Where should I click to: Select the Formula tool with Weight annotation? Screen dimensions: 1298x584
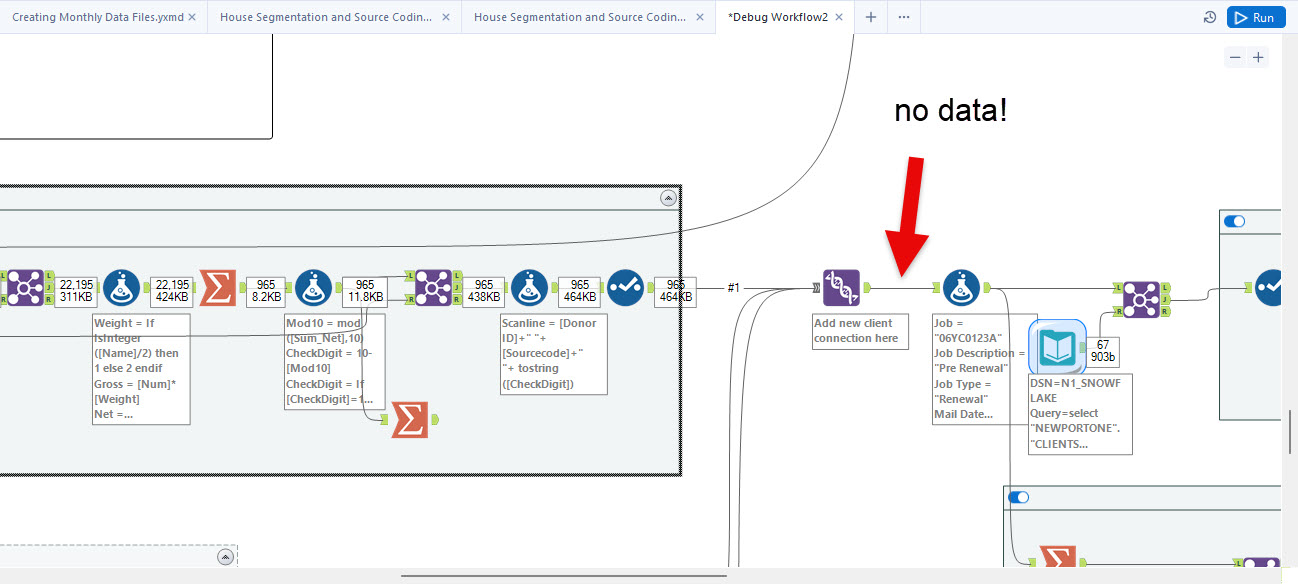coord(122,288)
